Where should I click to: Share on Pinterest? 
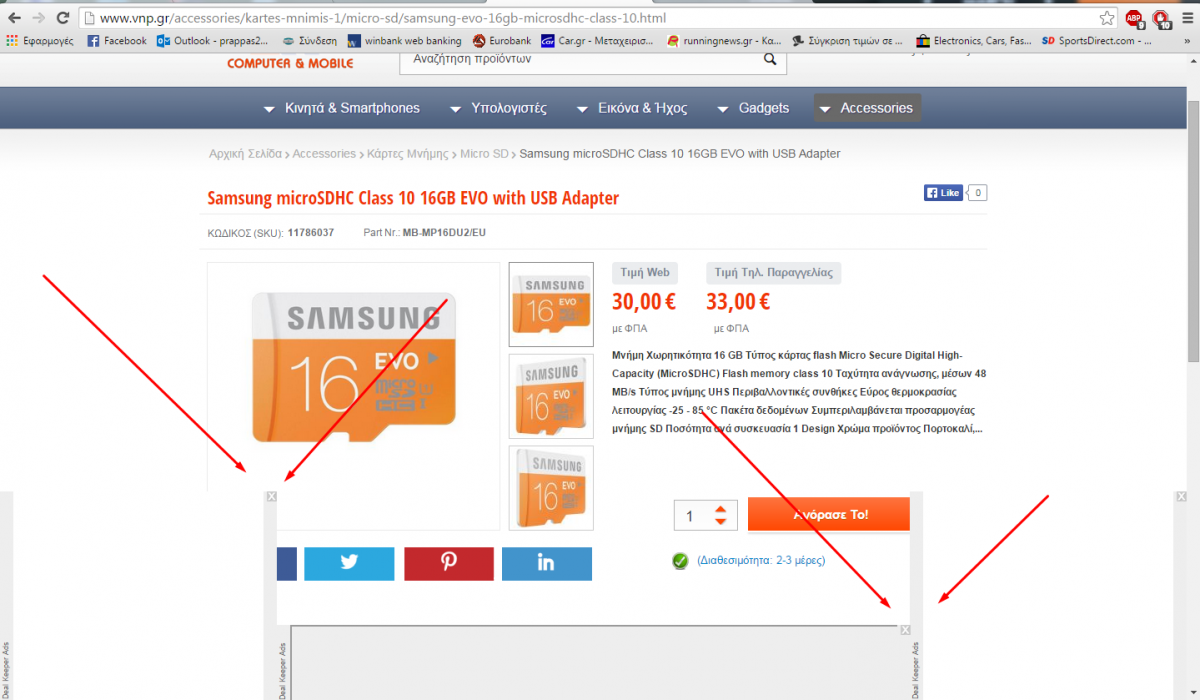click(x=449, y=564)
